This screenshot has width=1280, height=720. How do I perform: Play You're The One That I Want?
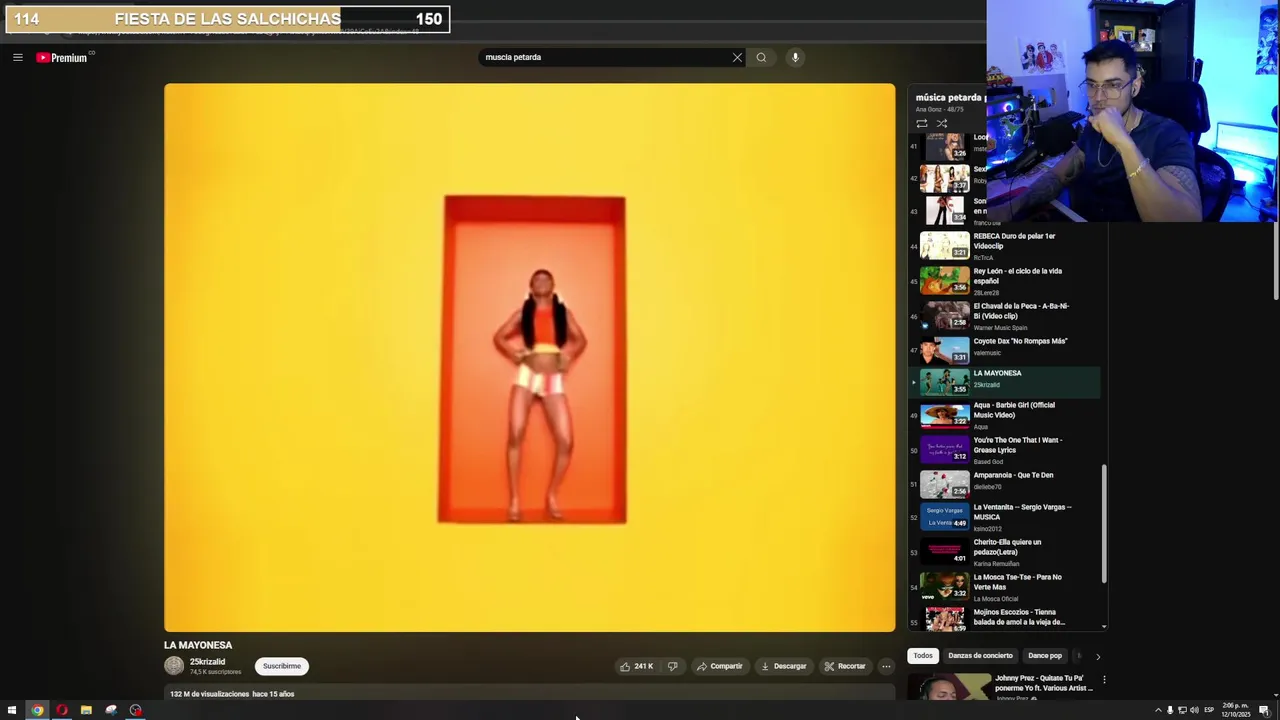1005,450
